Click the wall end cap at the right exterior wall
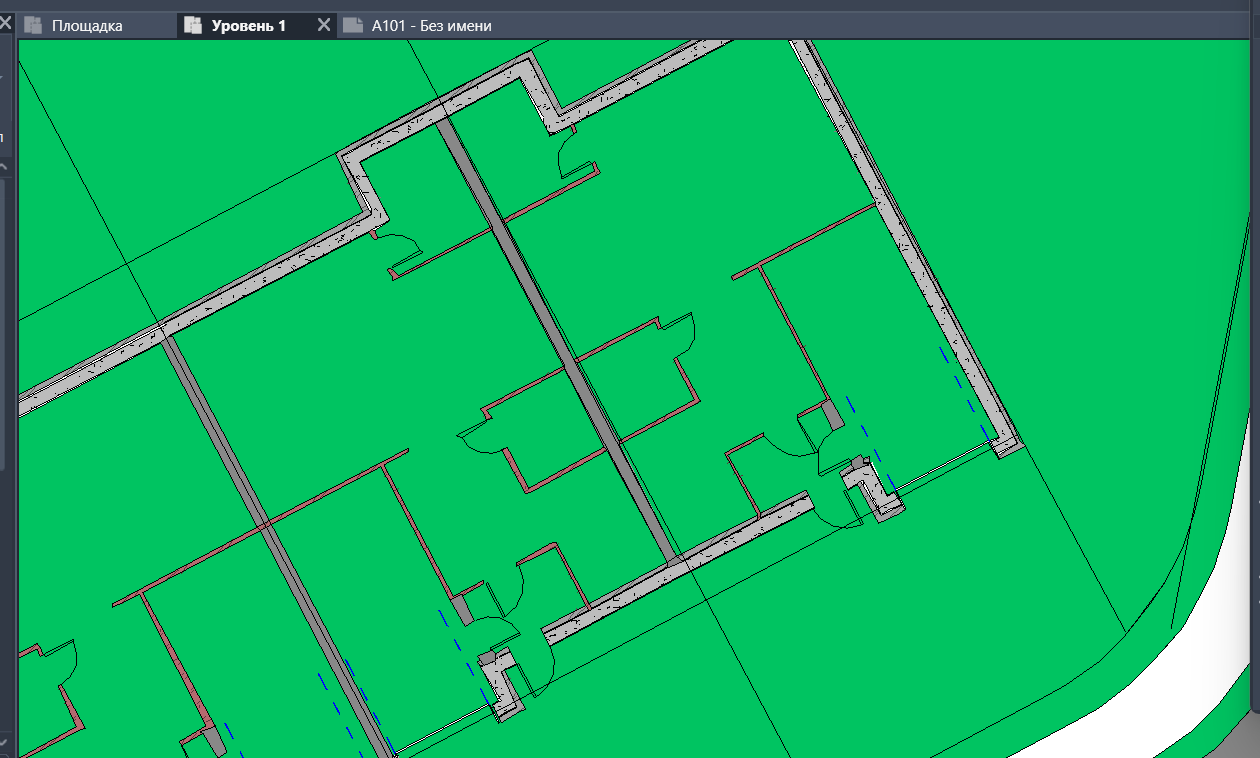 click(x=1007, y=445)
